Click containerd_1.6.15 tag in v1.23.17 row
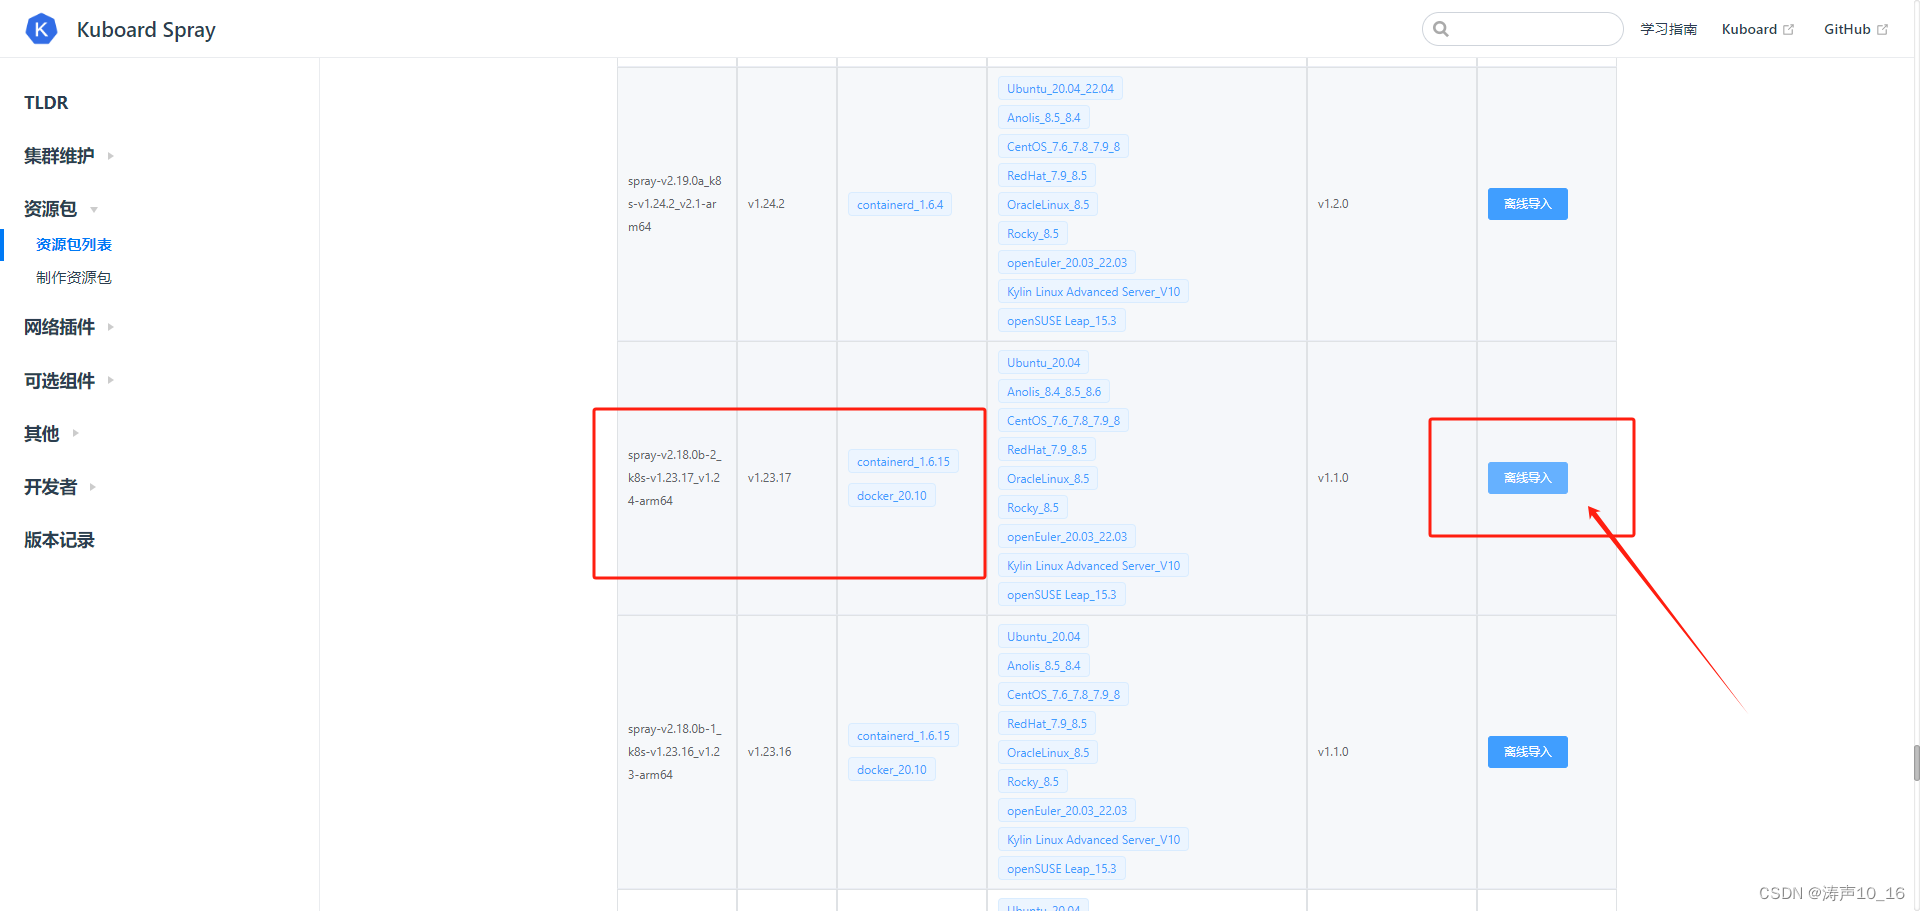This screenshot has height=911, width=1920. 903,461
